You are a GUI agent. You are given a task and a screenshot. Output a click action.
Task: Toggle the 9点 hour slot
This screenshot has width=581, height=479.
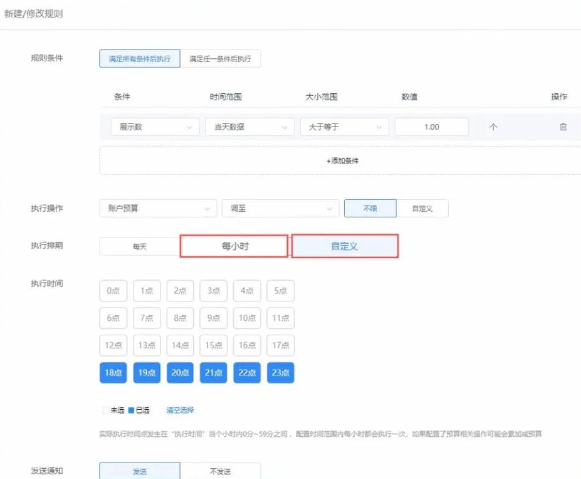pyautogui.click(x=213, y=318)
